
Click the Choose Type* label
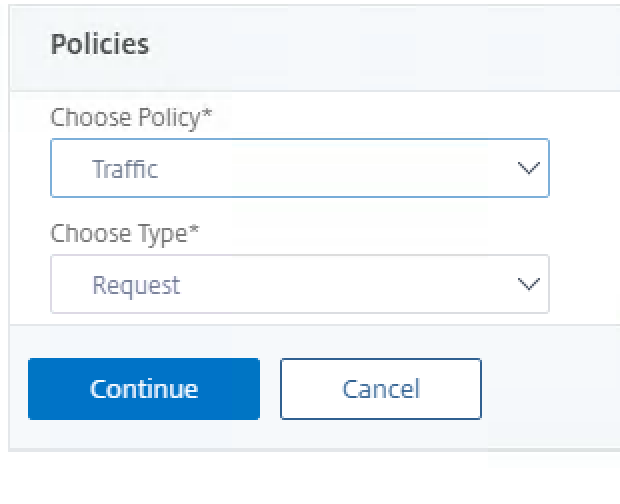click(125, 233)
